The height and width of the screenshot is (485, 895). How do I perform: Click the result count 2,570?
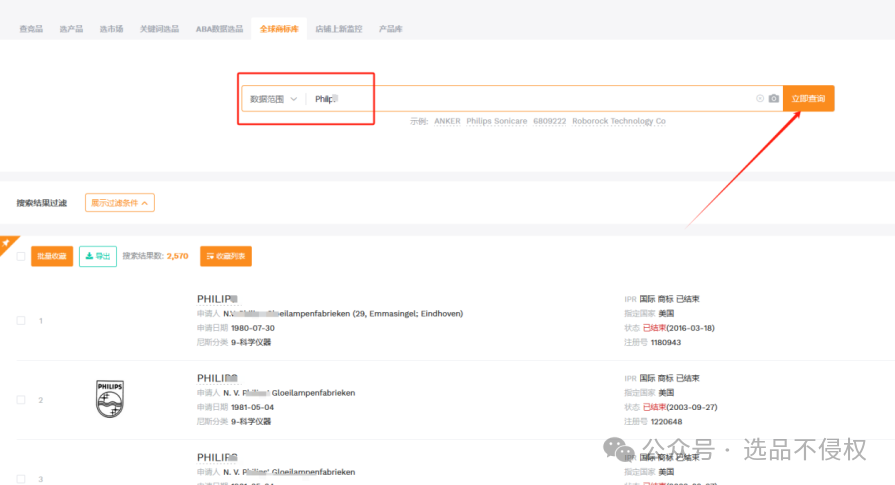178,256
